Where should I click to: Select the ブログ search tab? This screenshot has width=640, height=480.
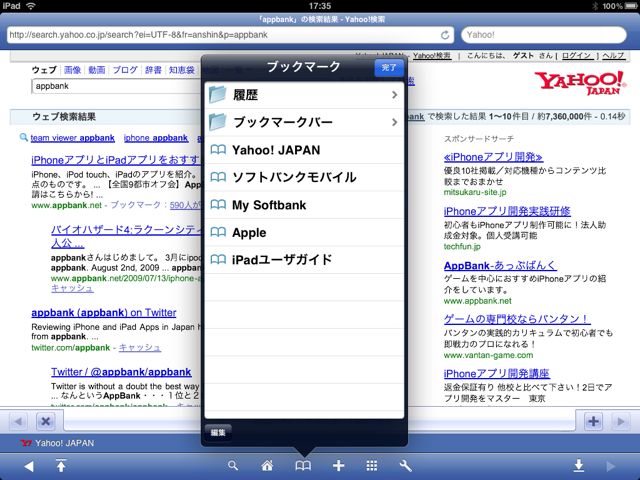(125, 70)
